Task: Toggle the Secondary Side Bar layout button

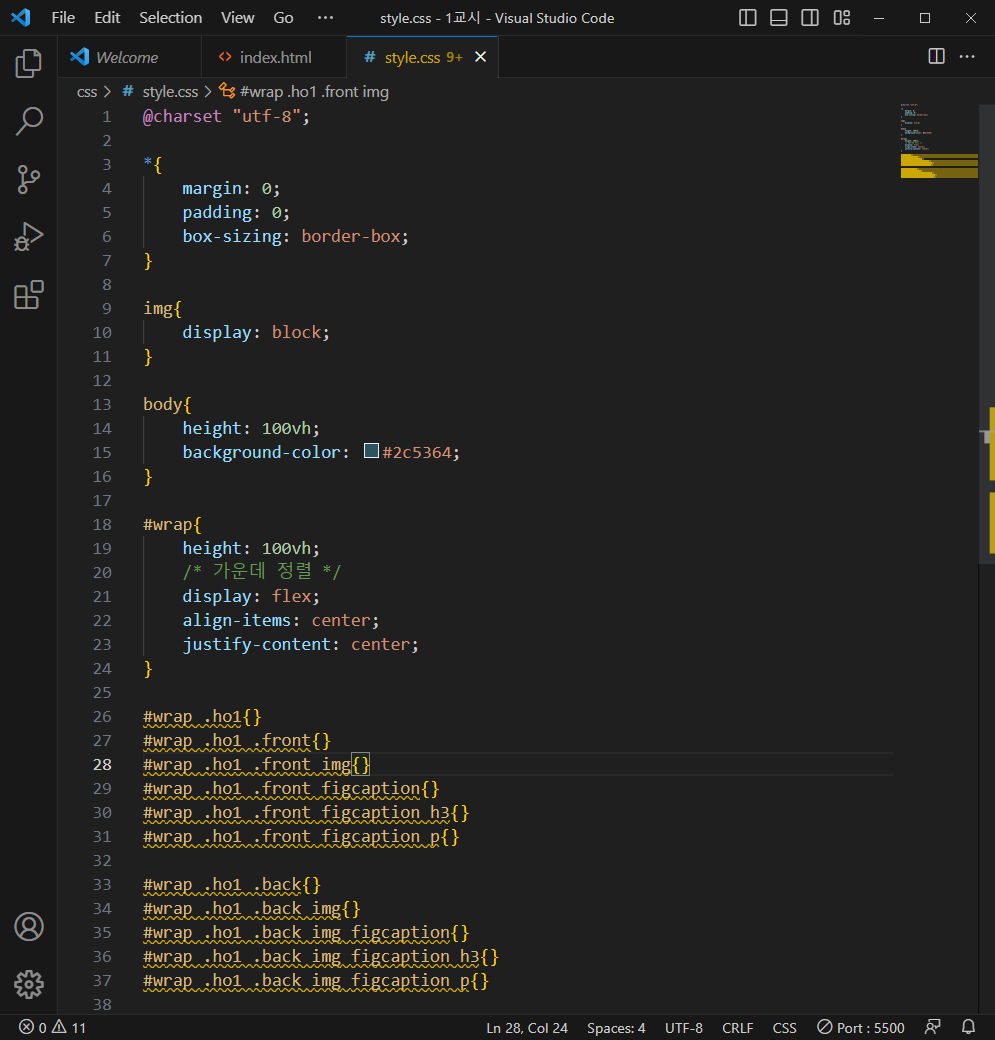Action: click(810, 18)
